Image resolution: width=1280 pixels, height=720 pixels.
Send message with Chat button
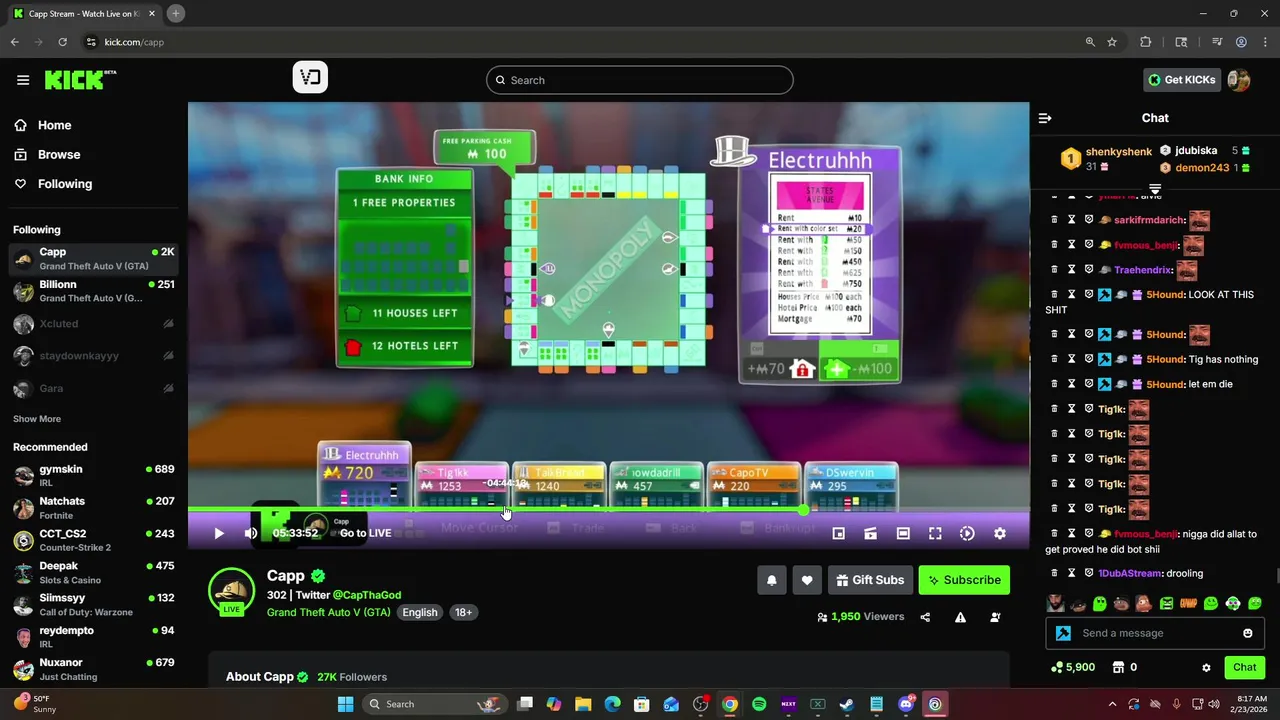pos(1245,667)
